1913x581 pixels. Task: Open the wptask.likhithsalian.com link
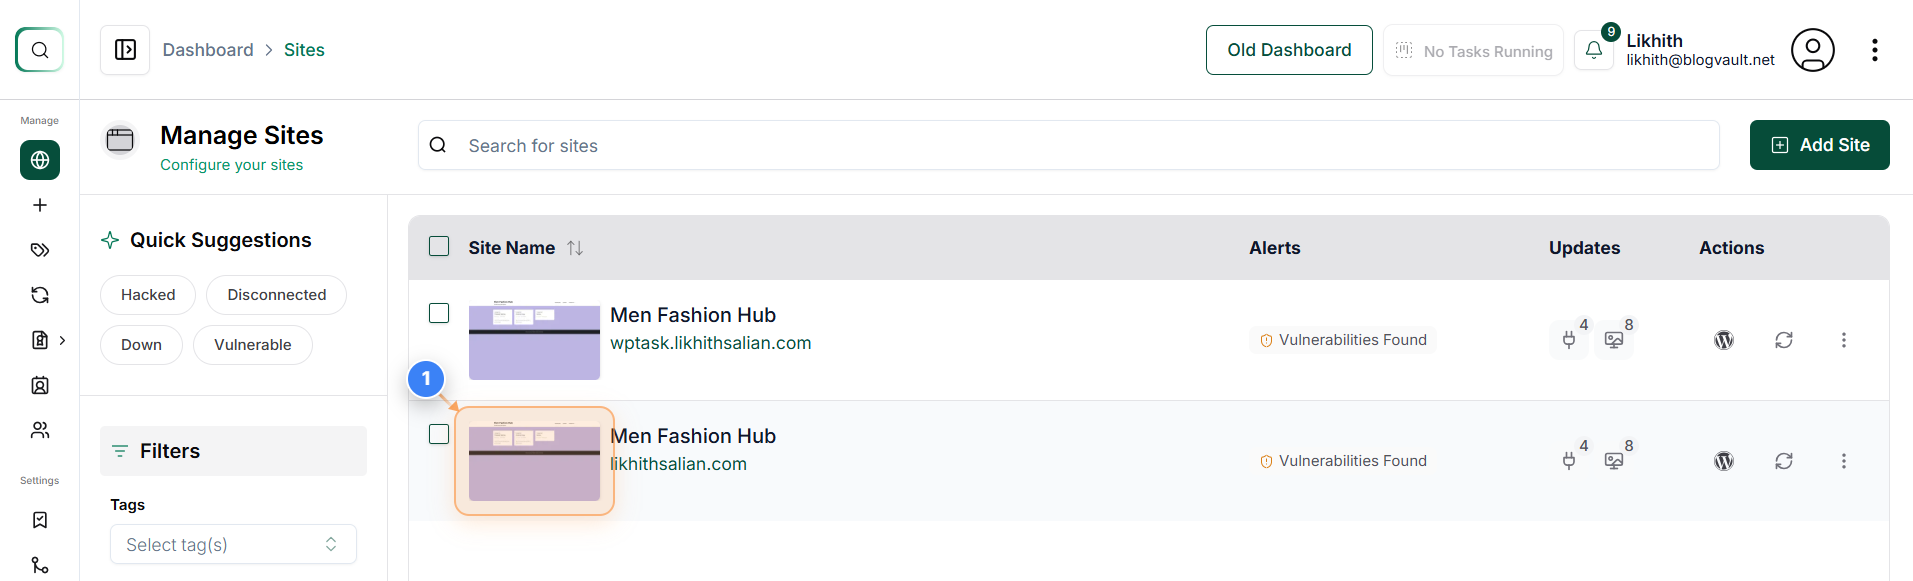point(711,343)
